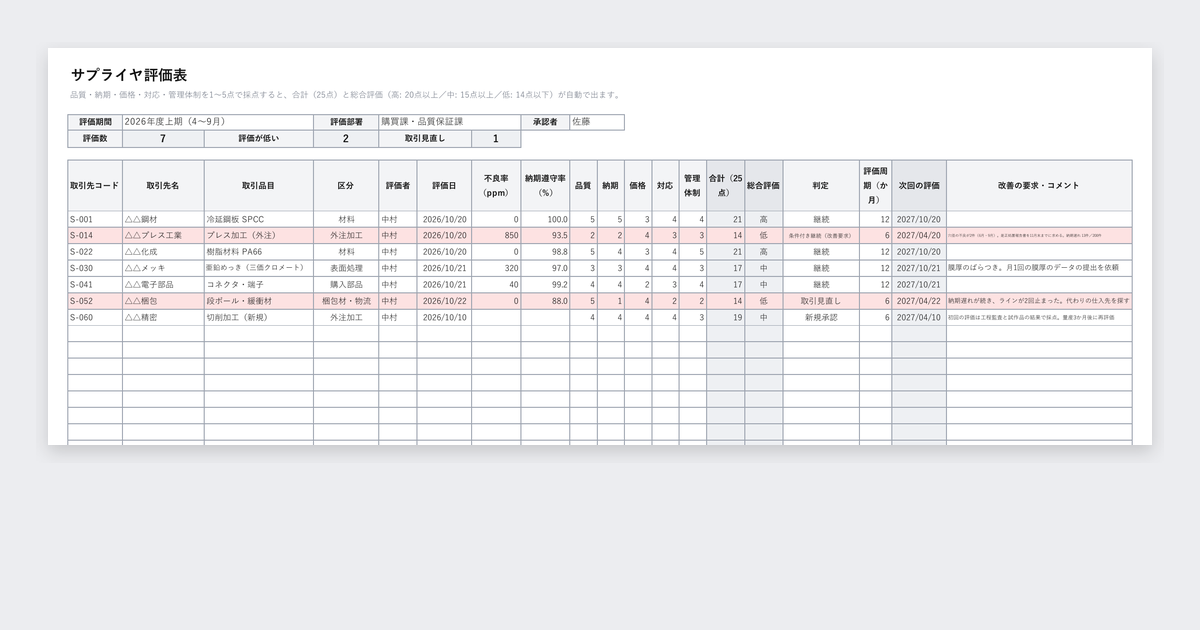This screenshot has height=630, width=1200.
Task: Select the item cell 切削加工（新規）
Action: pos(259,318)
